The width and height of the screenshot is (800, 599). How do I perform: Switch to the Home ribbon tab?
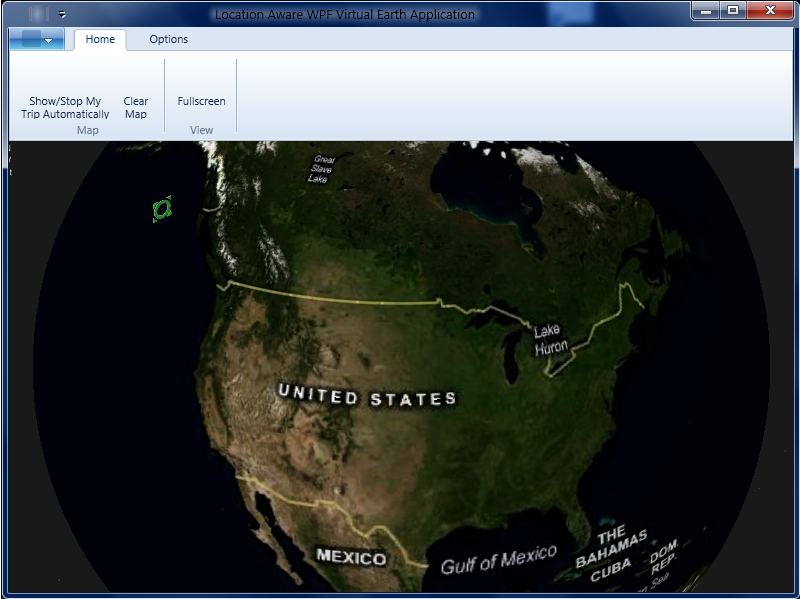(x=100, y=39)
